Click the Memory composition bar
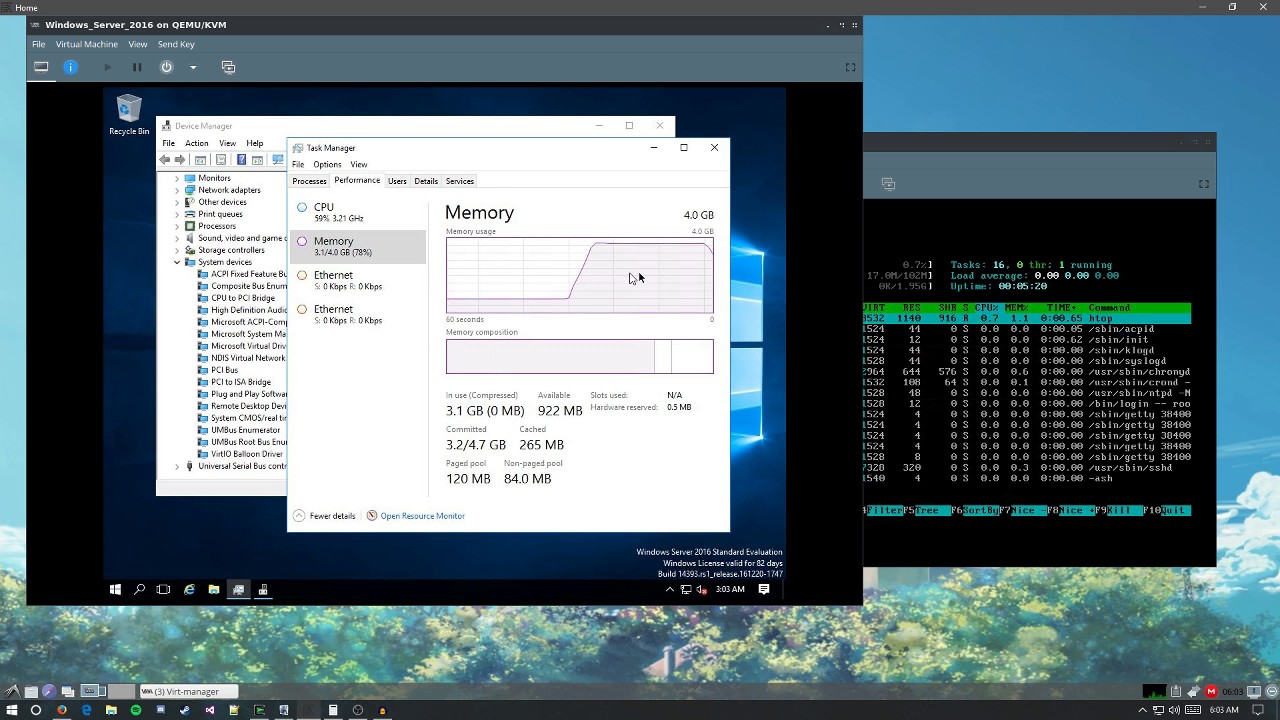1280x720 pixels. (580, 357)
